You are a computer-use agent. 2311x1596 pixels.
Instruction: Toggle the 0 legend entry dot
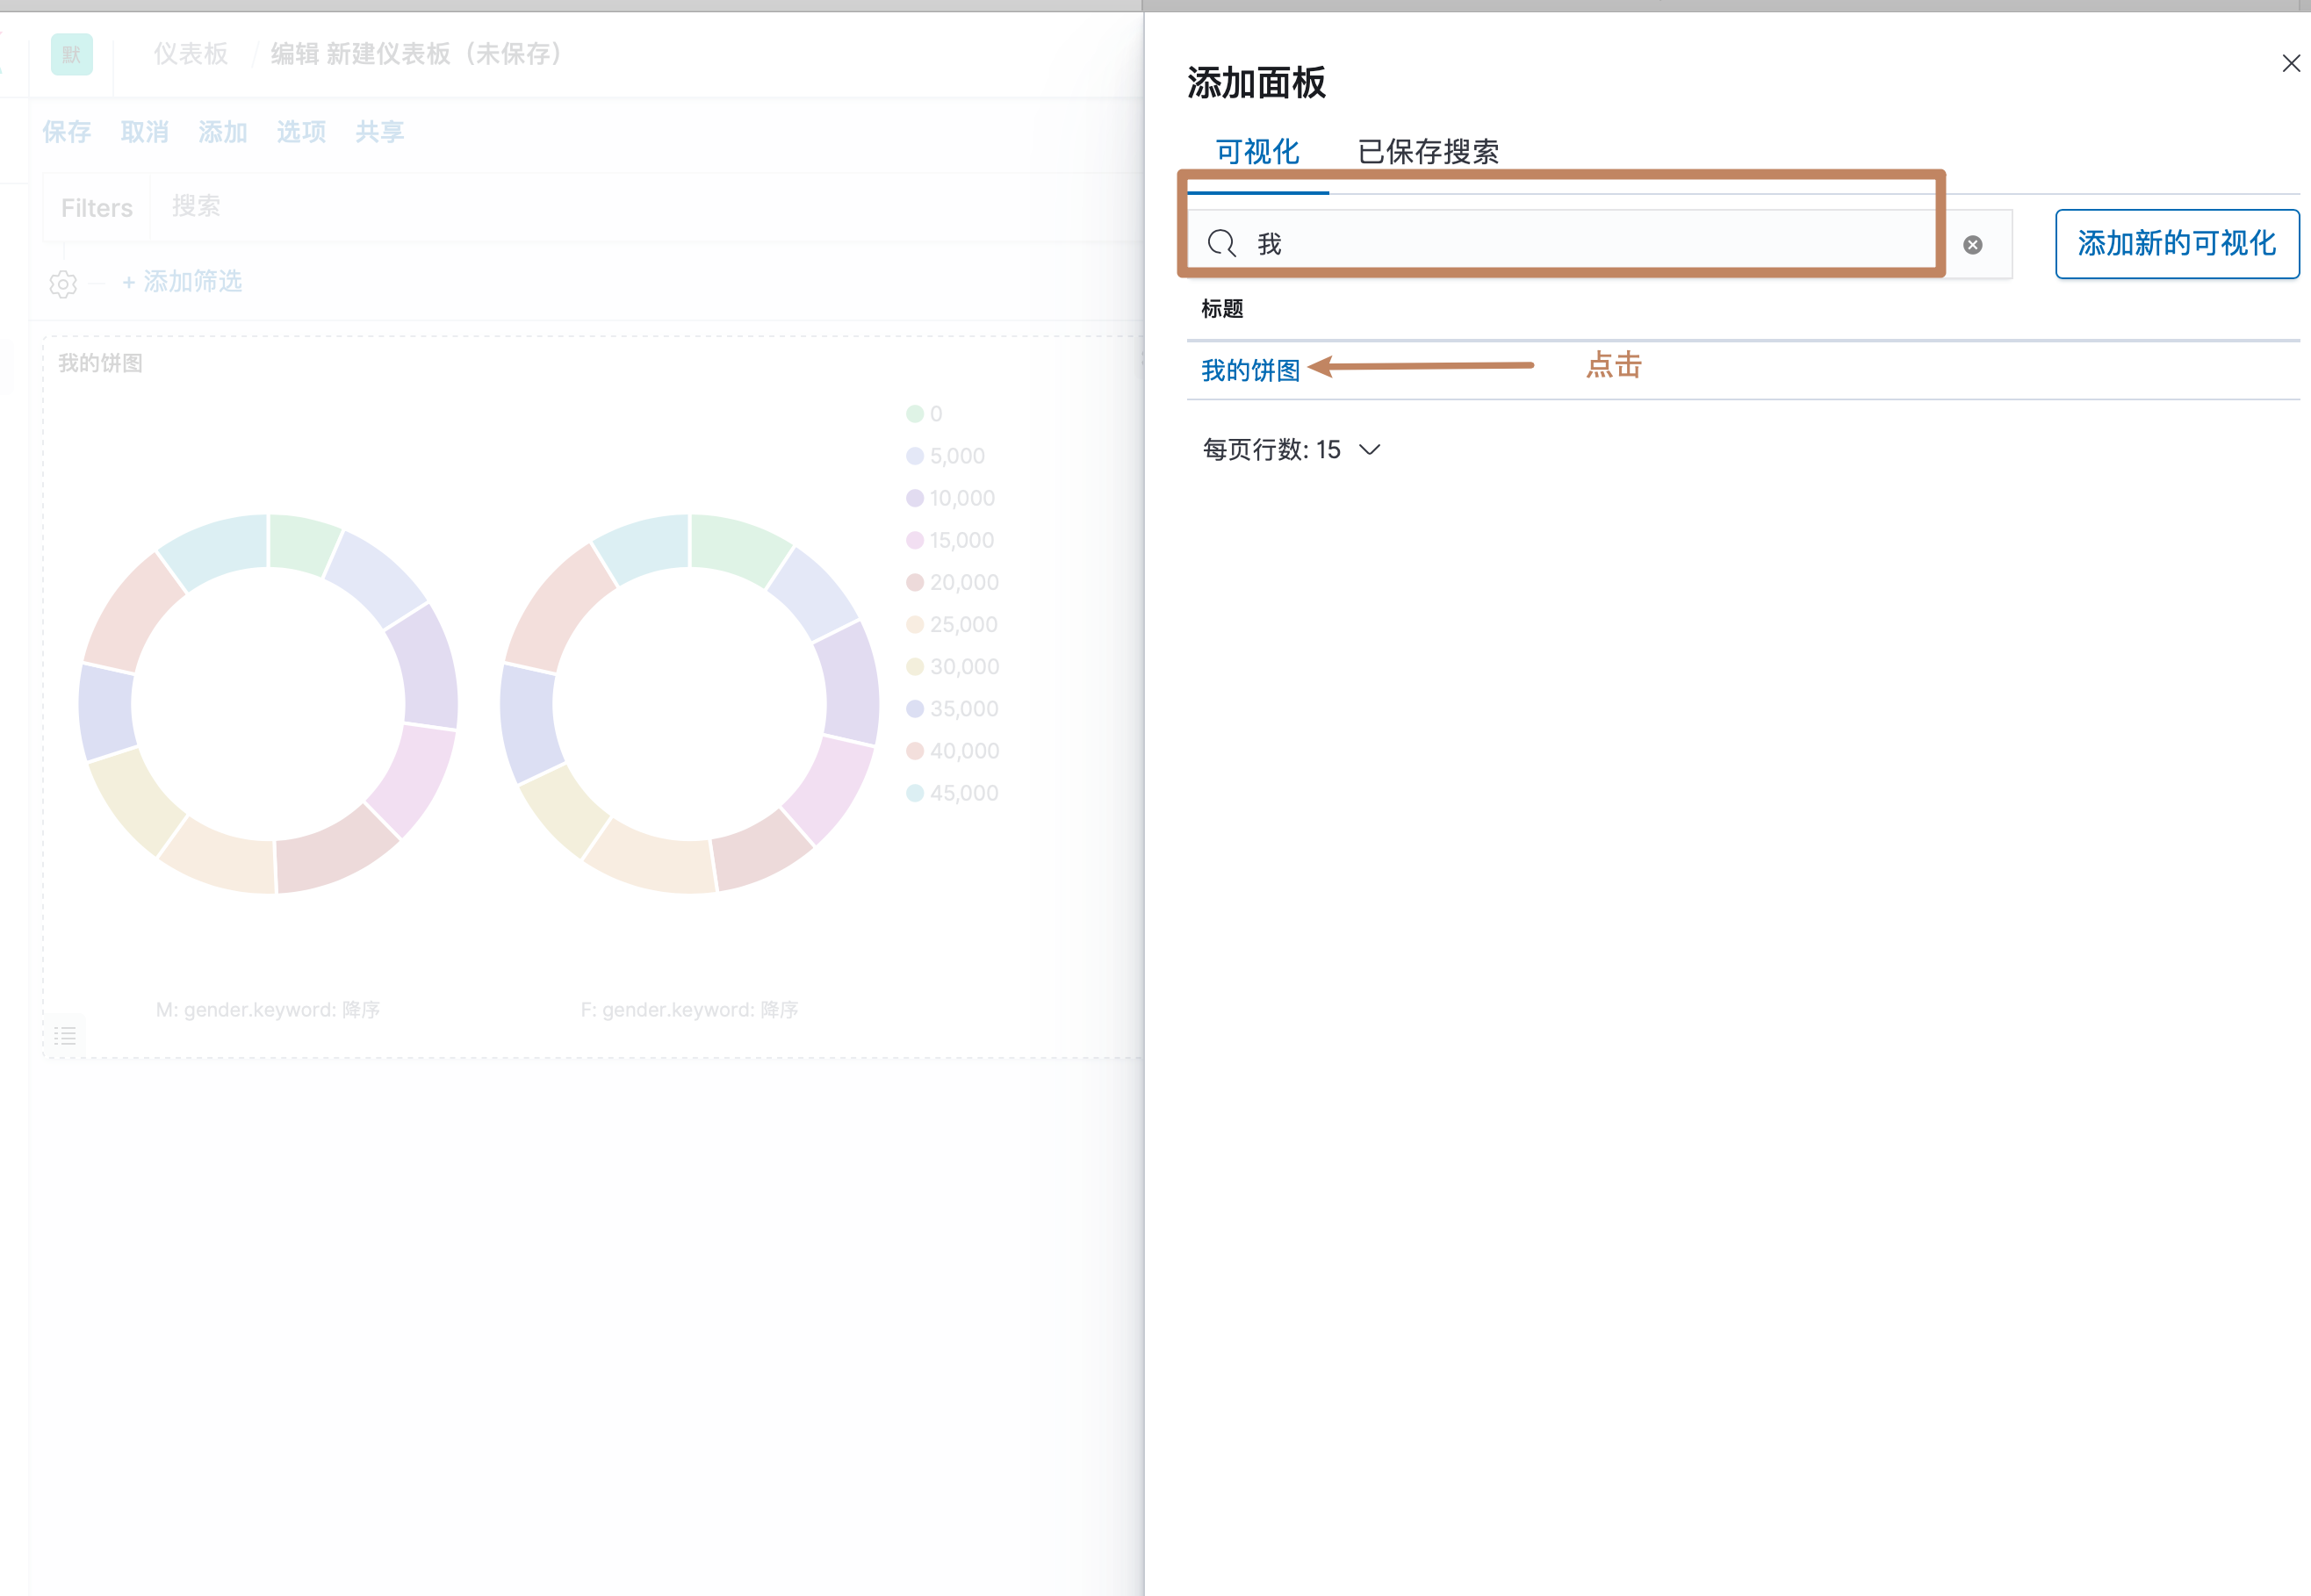914,414
